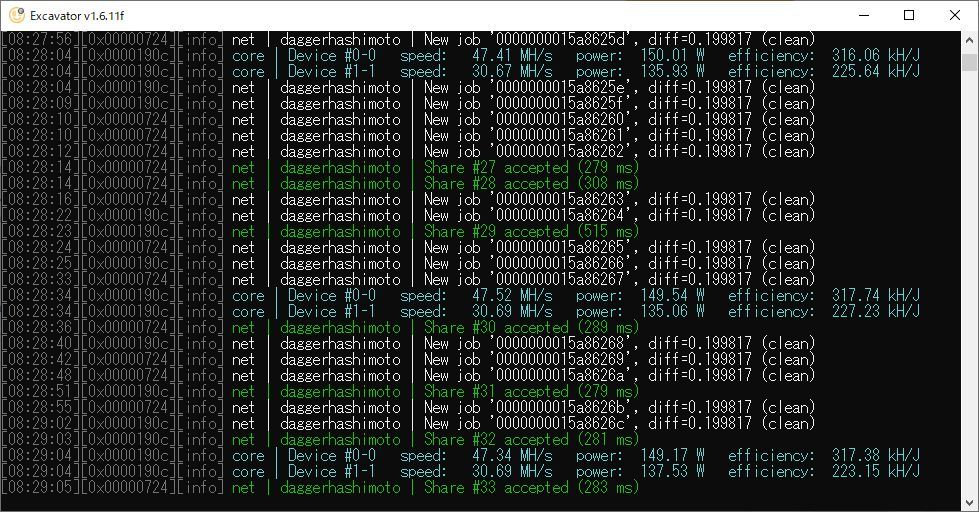Screen dimensions: 979x512
Task: Minimize the Excavator window
Action: 864,15
